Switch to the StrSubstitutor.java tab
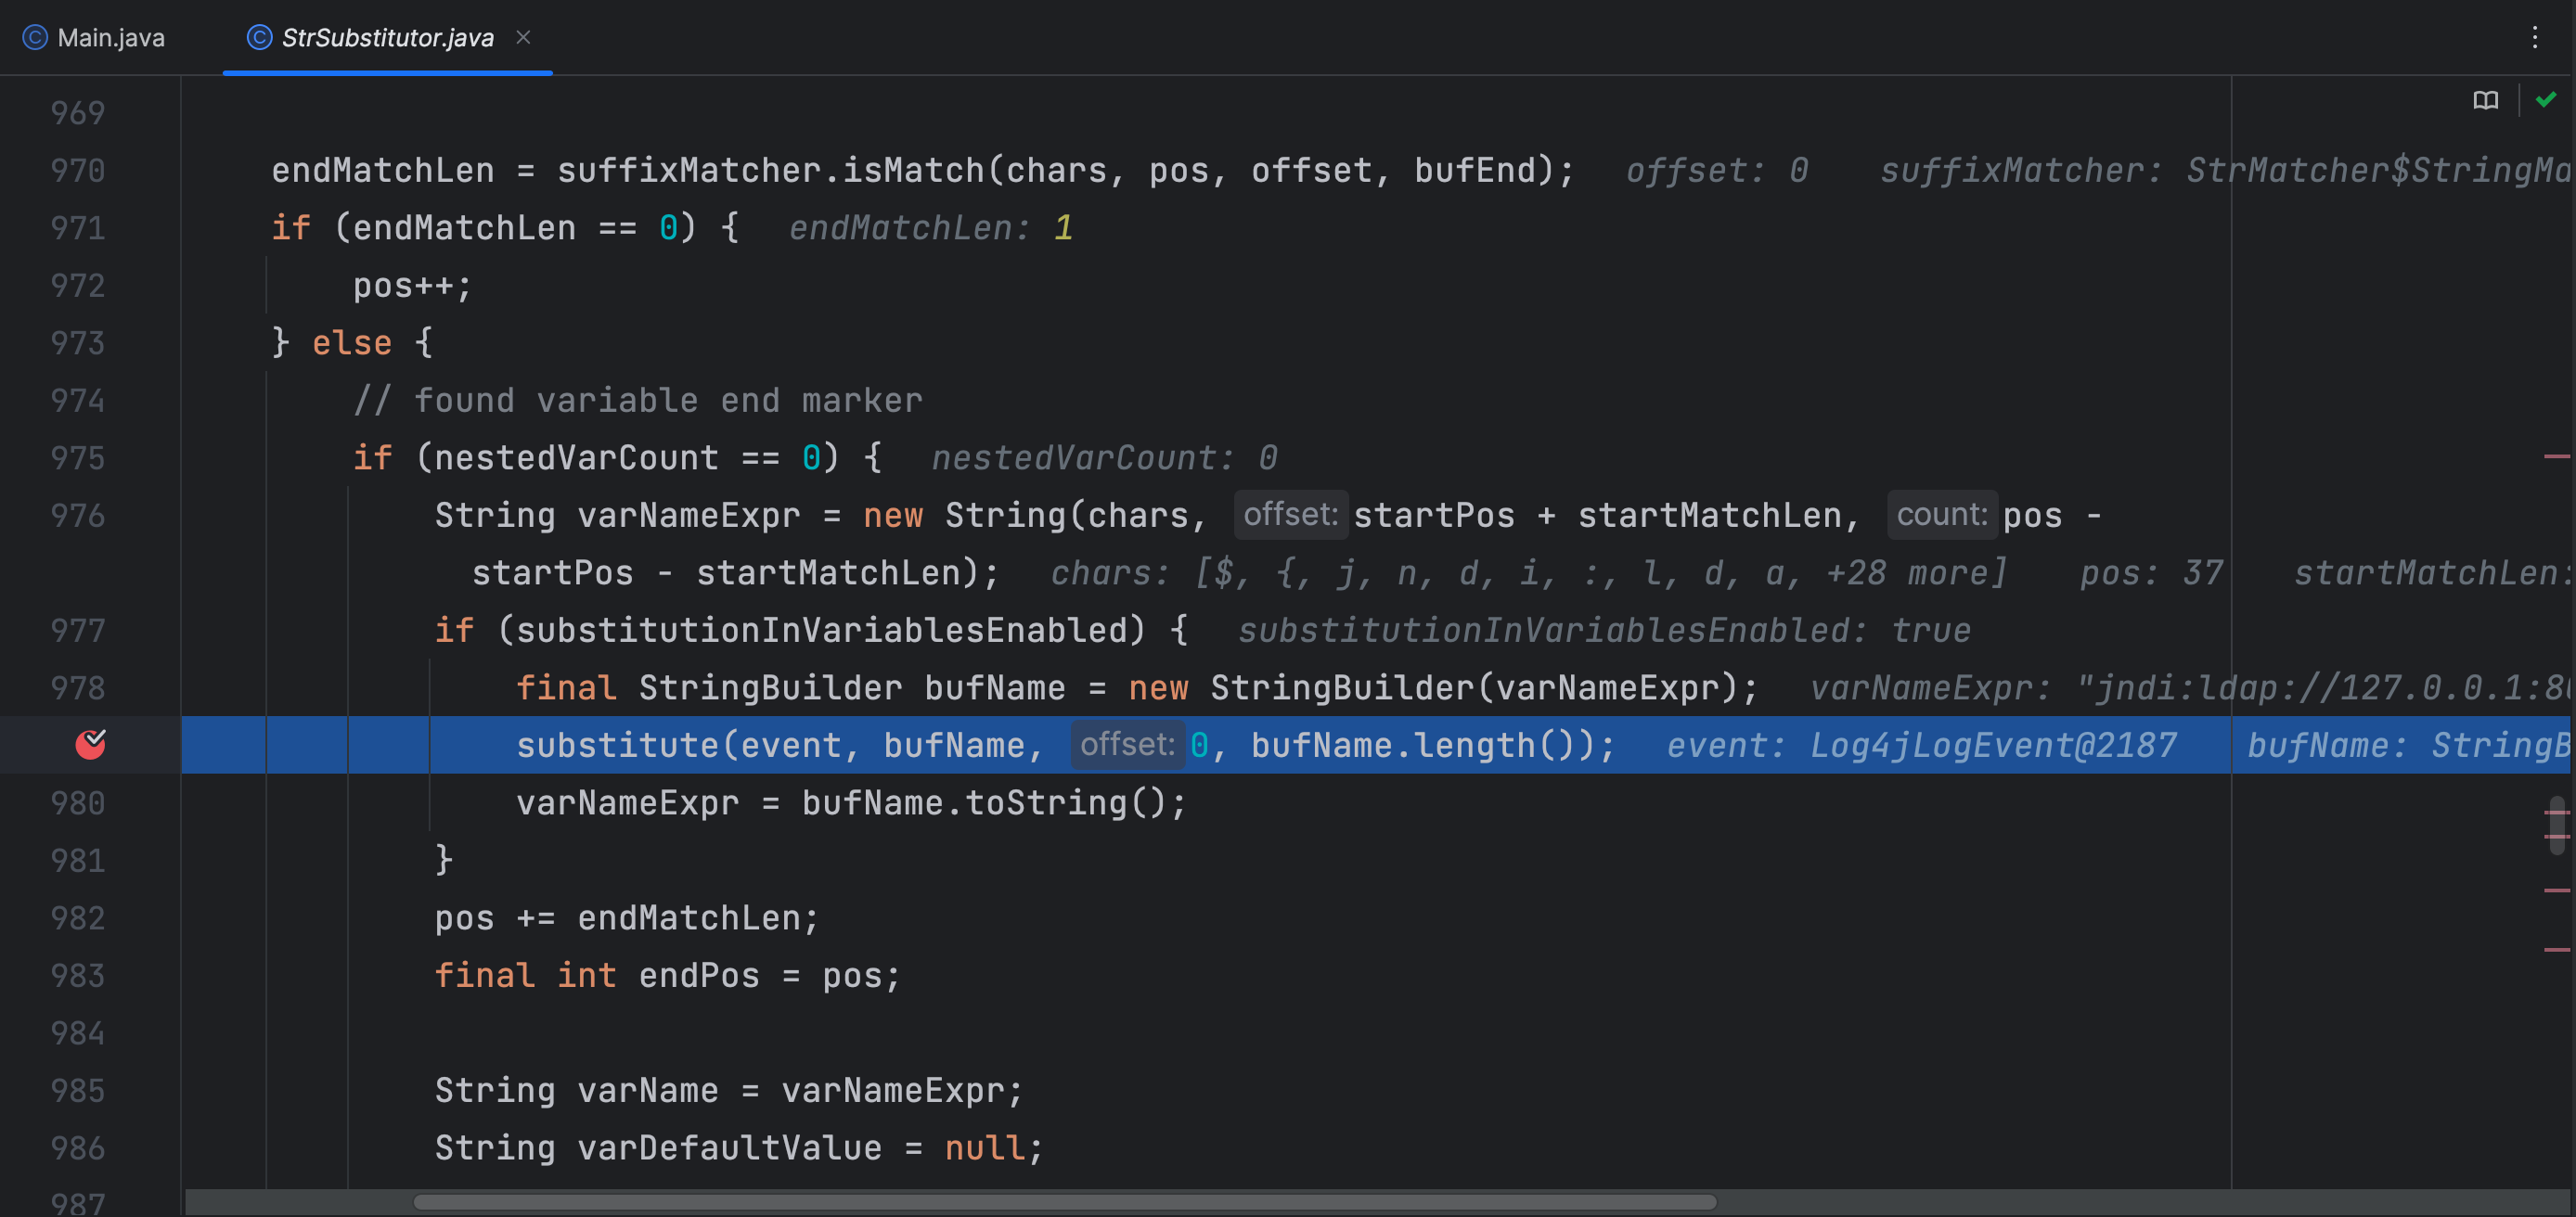This screenshot has width=2576, height=1217. point(387,37)
